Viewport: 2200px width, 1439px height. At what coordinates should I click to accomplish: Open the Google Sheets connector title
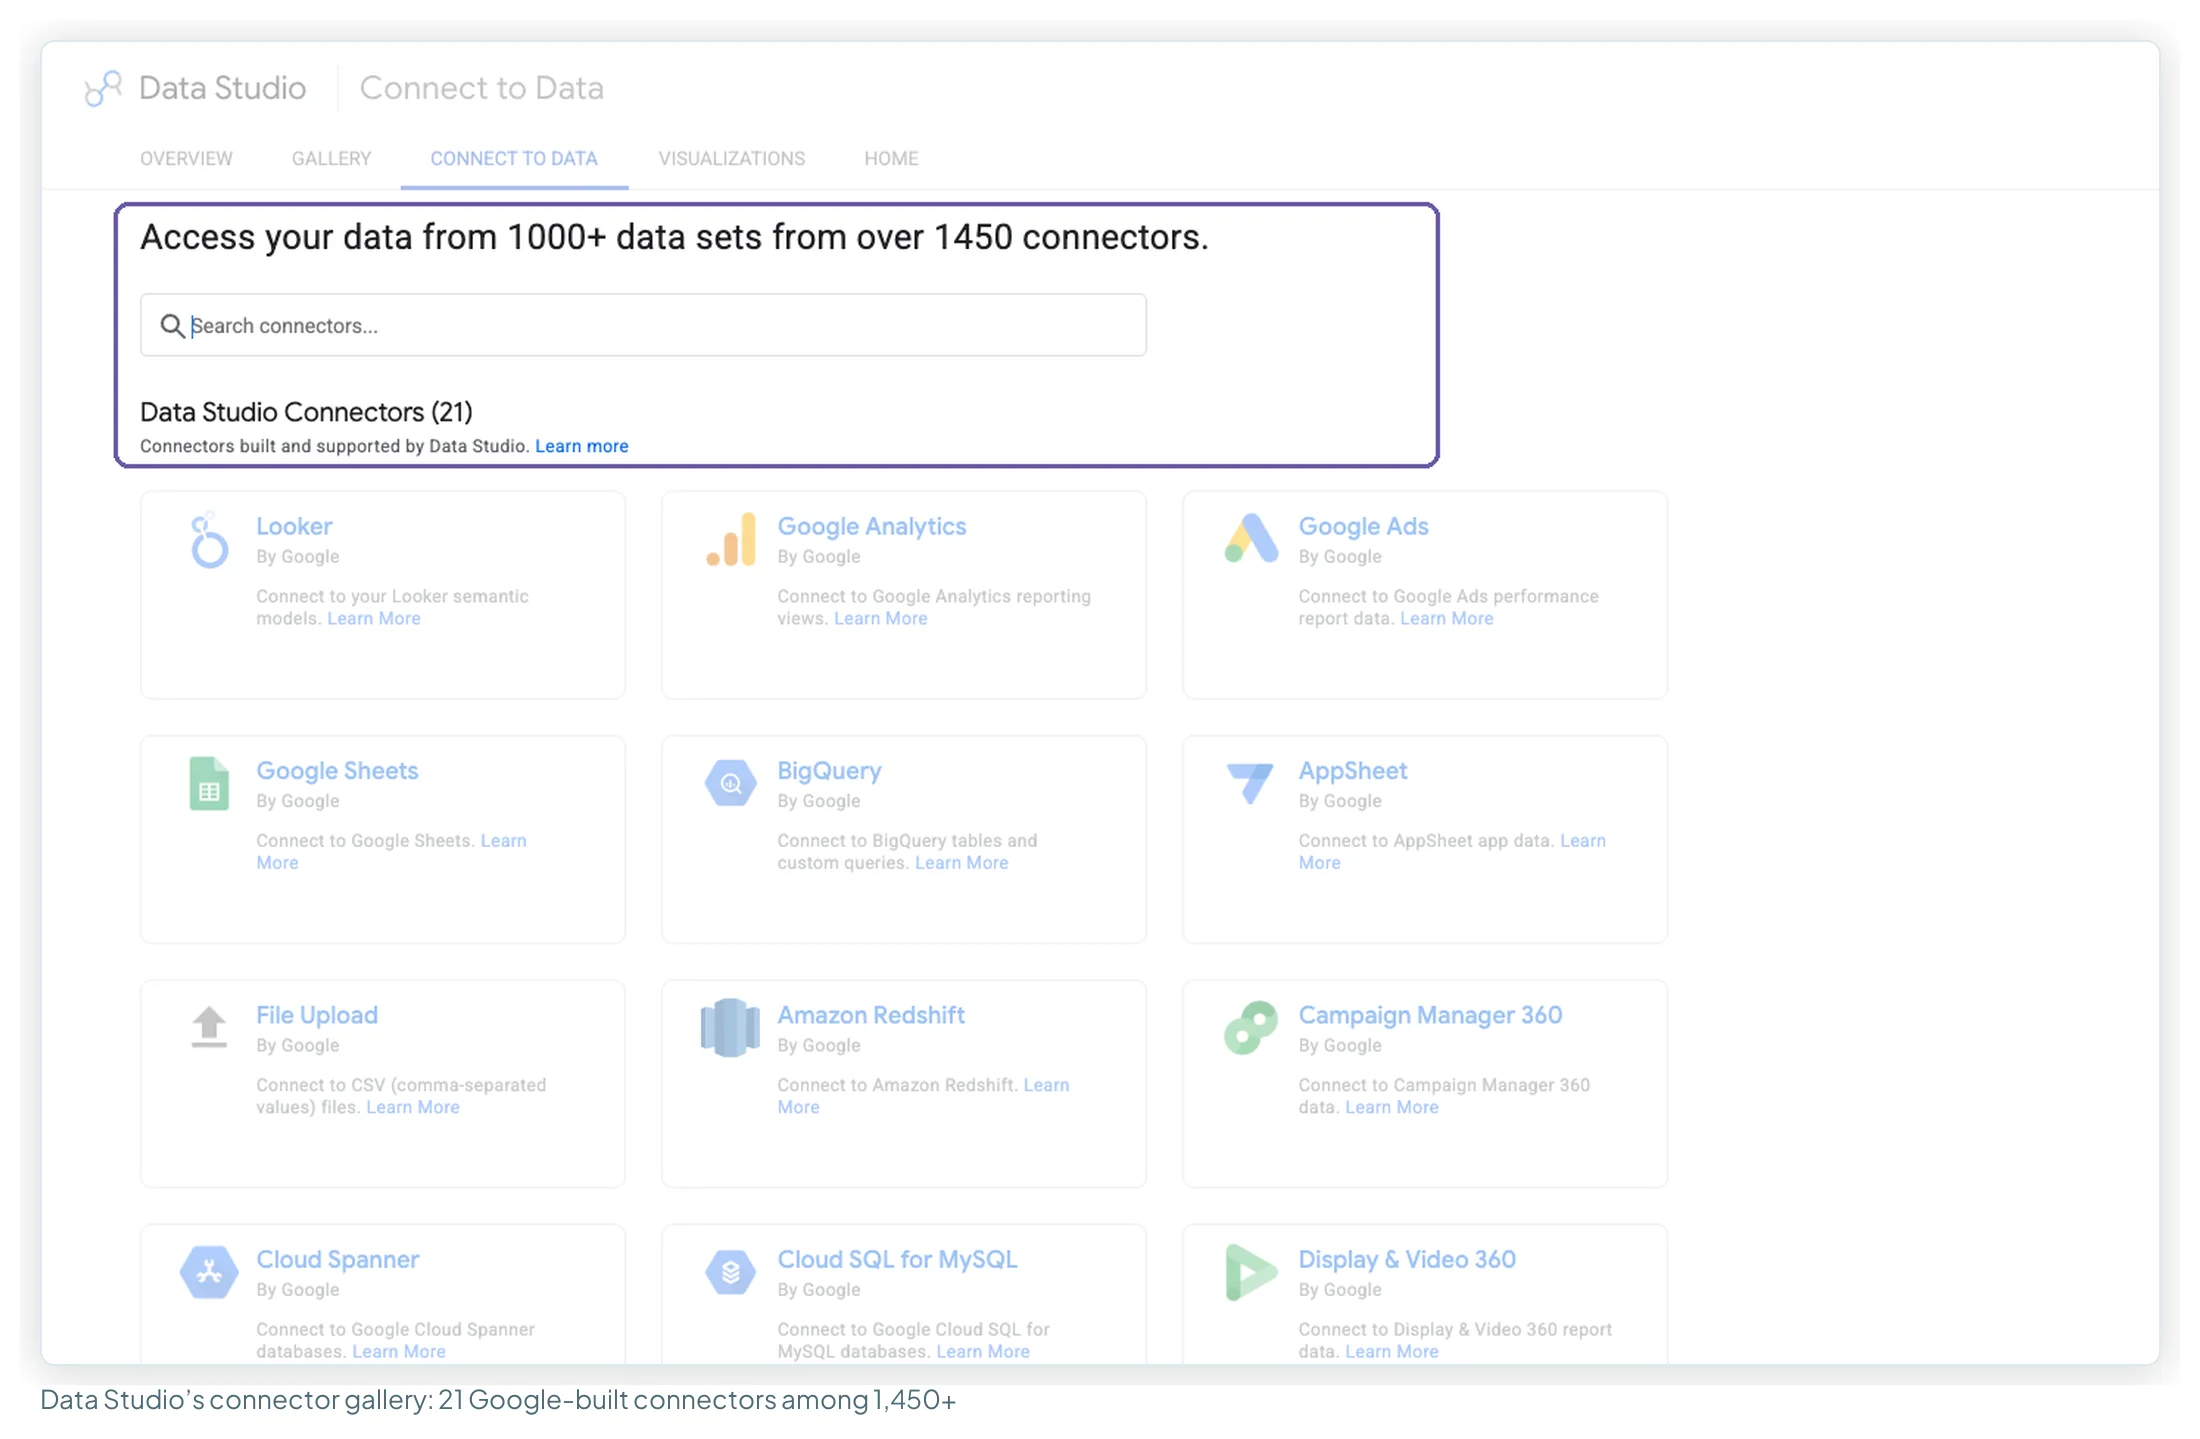[x=337, y=770]
